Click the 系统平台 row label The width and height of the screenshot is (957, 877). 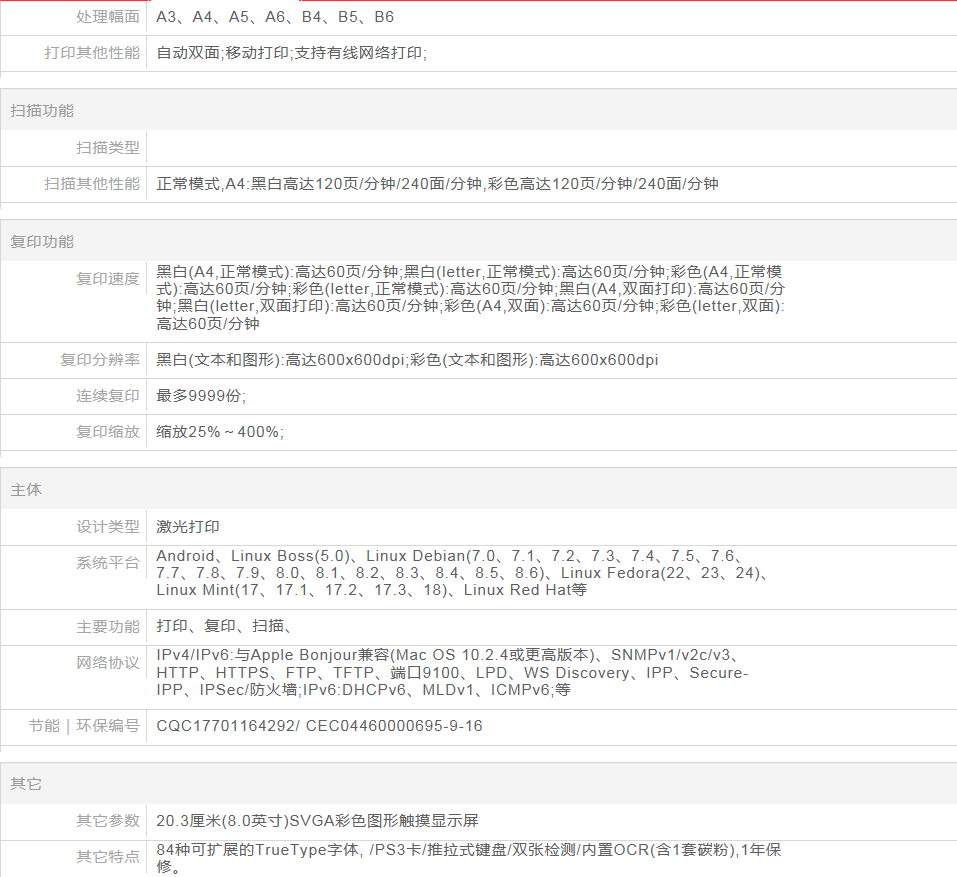(x=108, y=563)
